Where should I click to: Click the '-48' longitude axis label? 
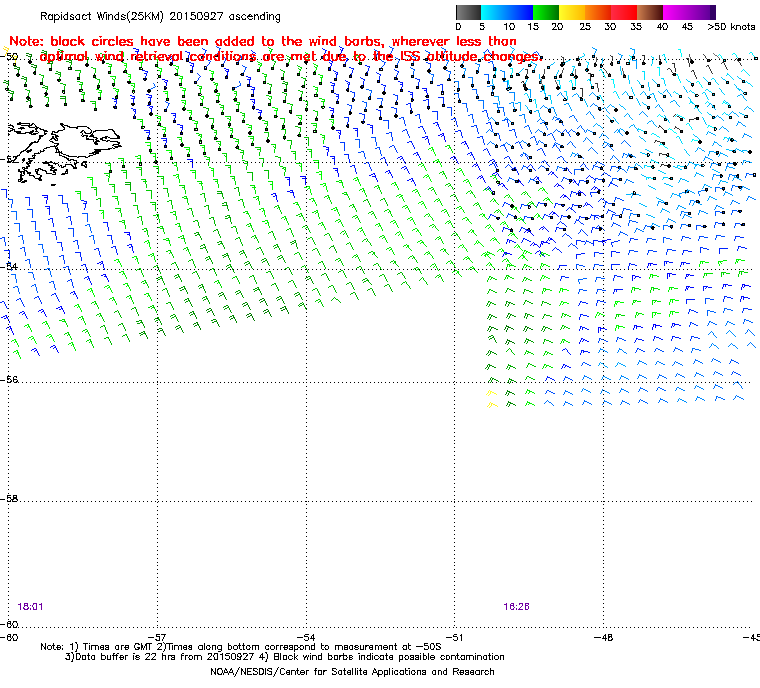point(603,637)
